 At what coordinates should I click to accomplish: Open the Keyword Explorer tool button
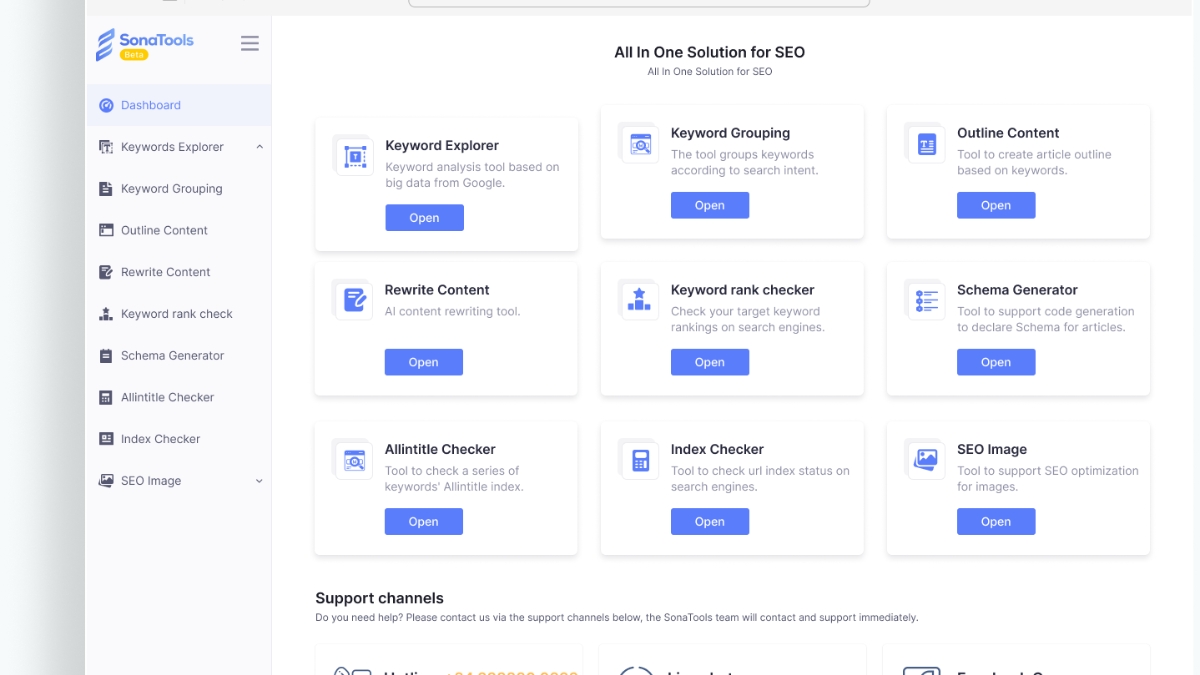[x=424, y=218]
